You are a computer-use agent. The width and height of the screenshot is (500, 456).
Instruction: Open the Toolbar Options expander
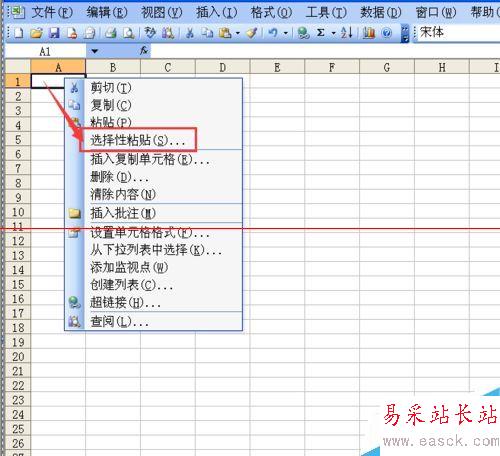pos(405,33)
